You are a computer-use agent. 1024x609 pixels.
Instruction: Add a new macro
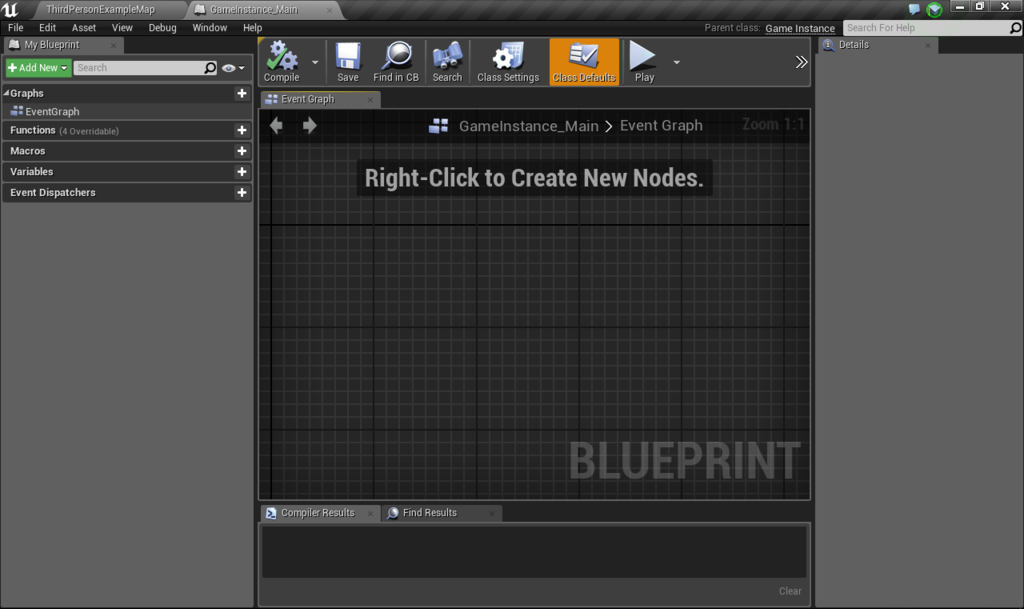pos(242,151)
